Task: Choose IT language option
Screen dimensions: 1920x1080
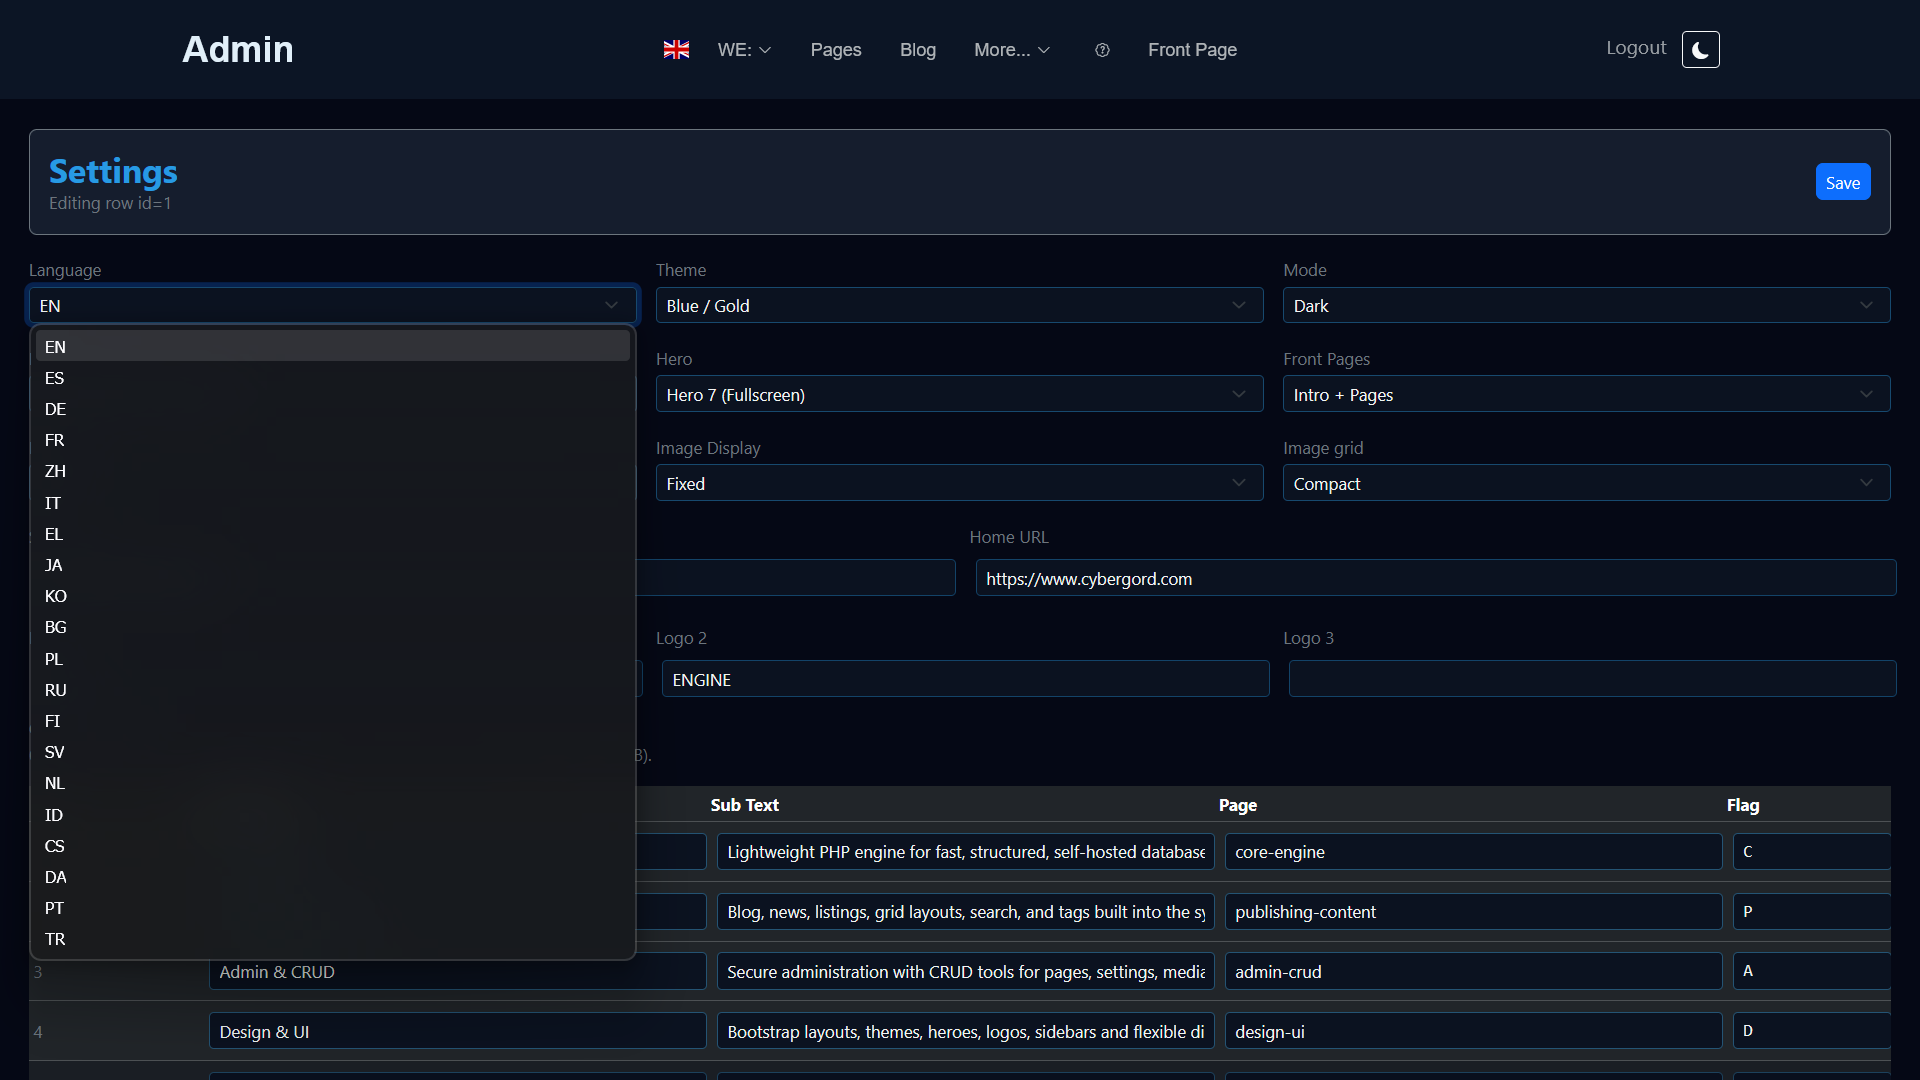Action: point(333,503)
